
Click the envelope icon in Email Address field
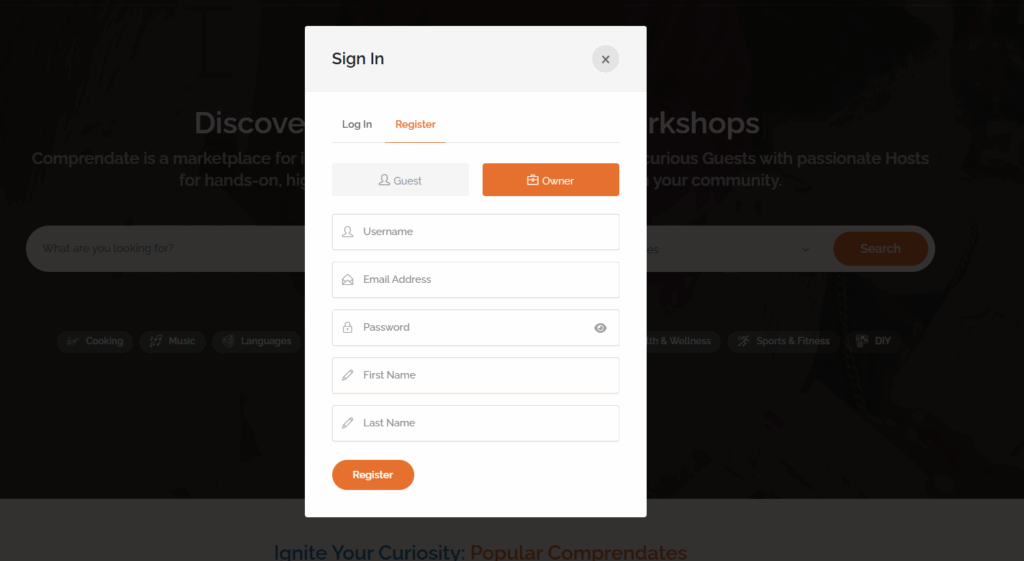347,280
